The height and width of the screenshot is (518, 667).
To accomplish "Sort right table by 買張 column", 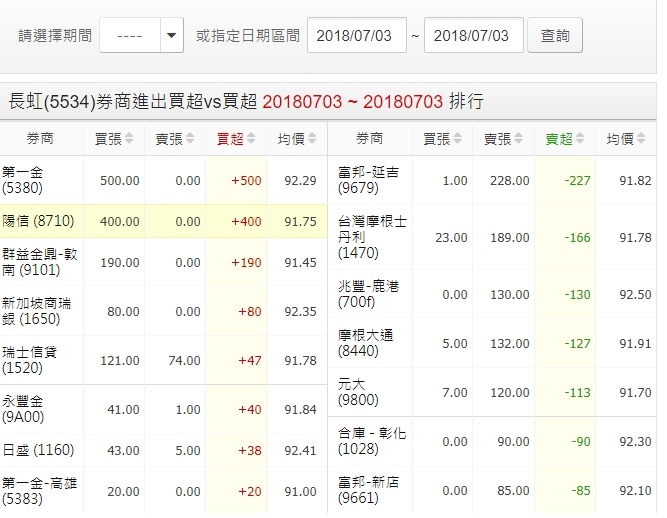I will point(442,139).
